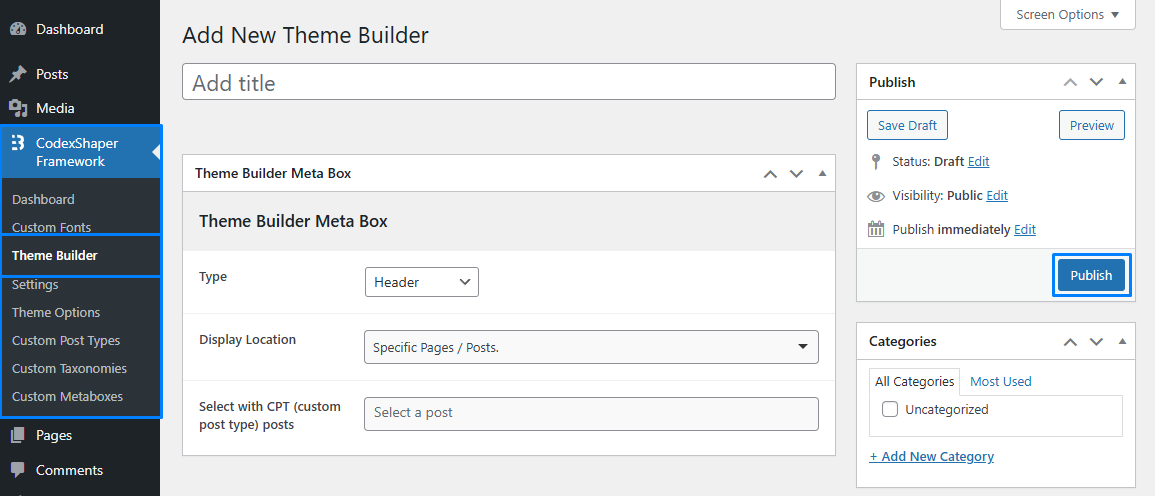This screenshot has height=496, width=1155.
Task: Move Theme Builder Meta Box up
Action: 770,174
